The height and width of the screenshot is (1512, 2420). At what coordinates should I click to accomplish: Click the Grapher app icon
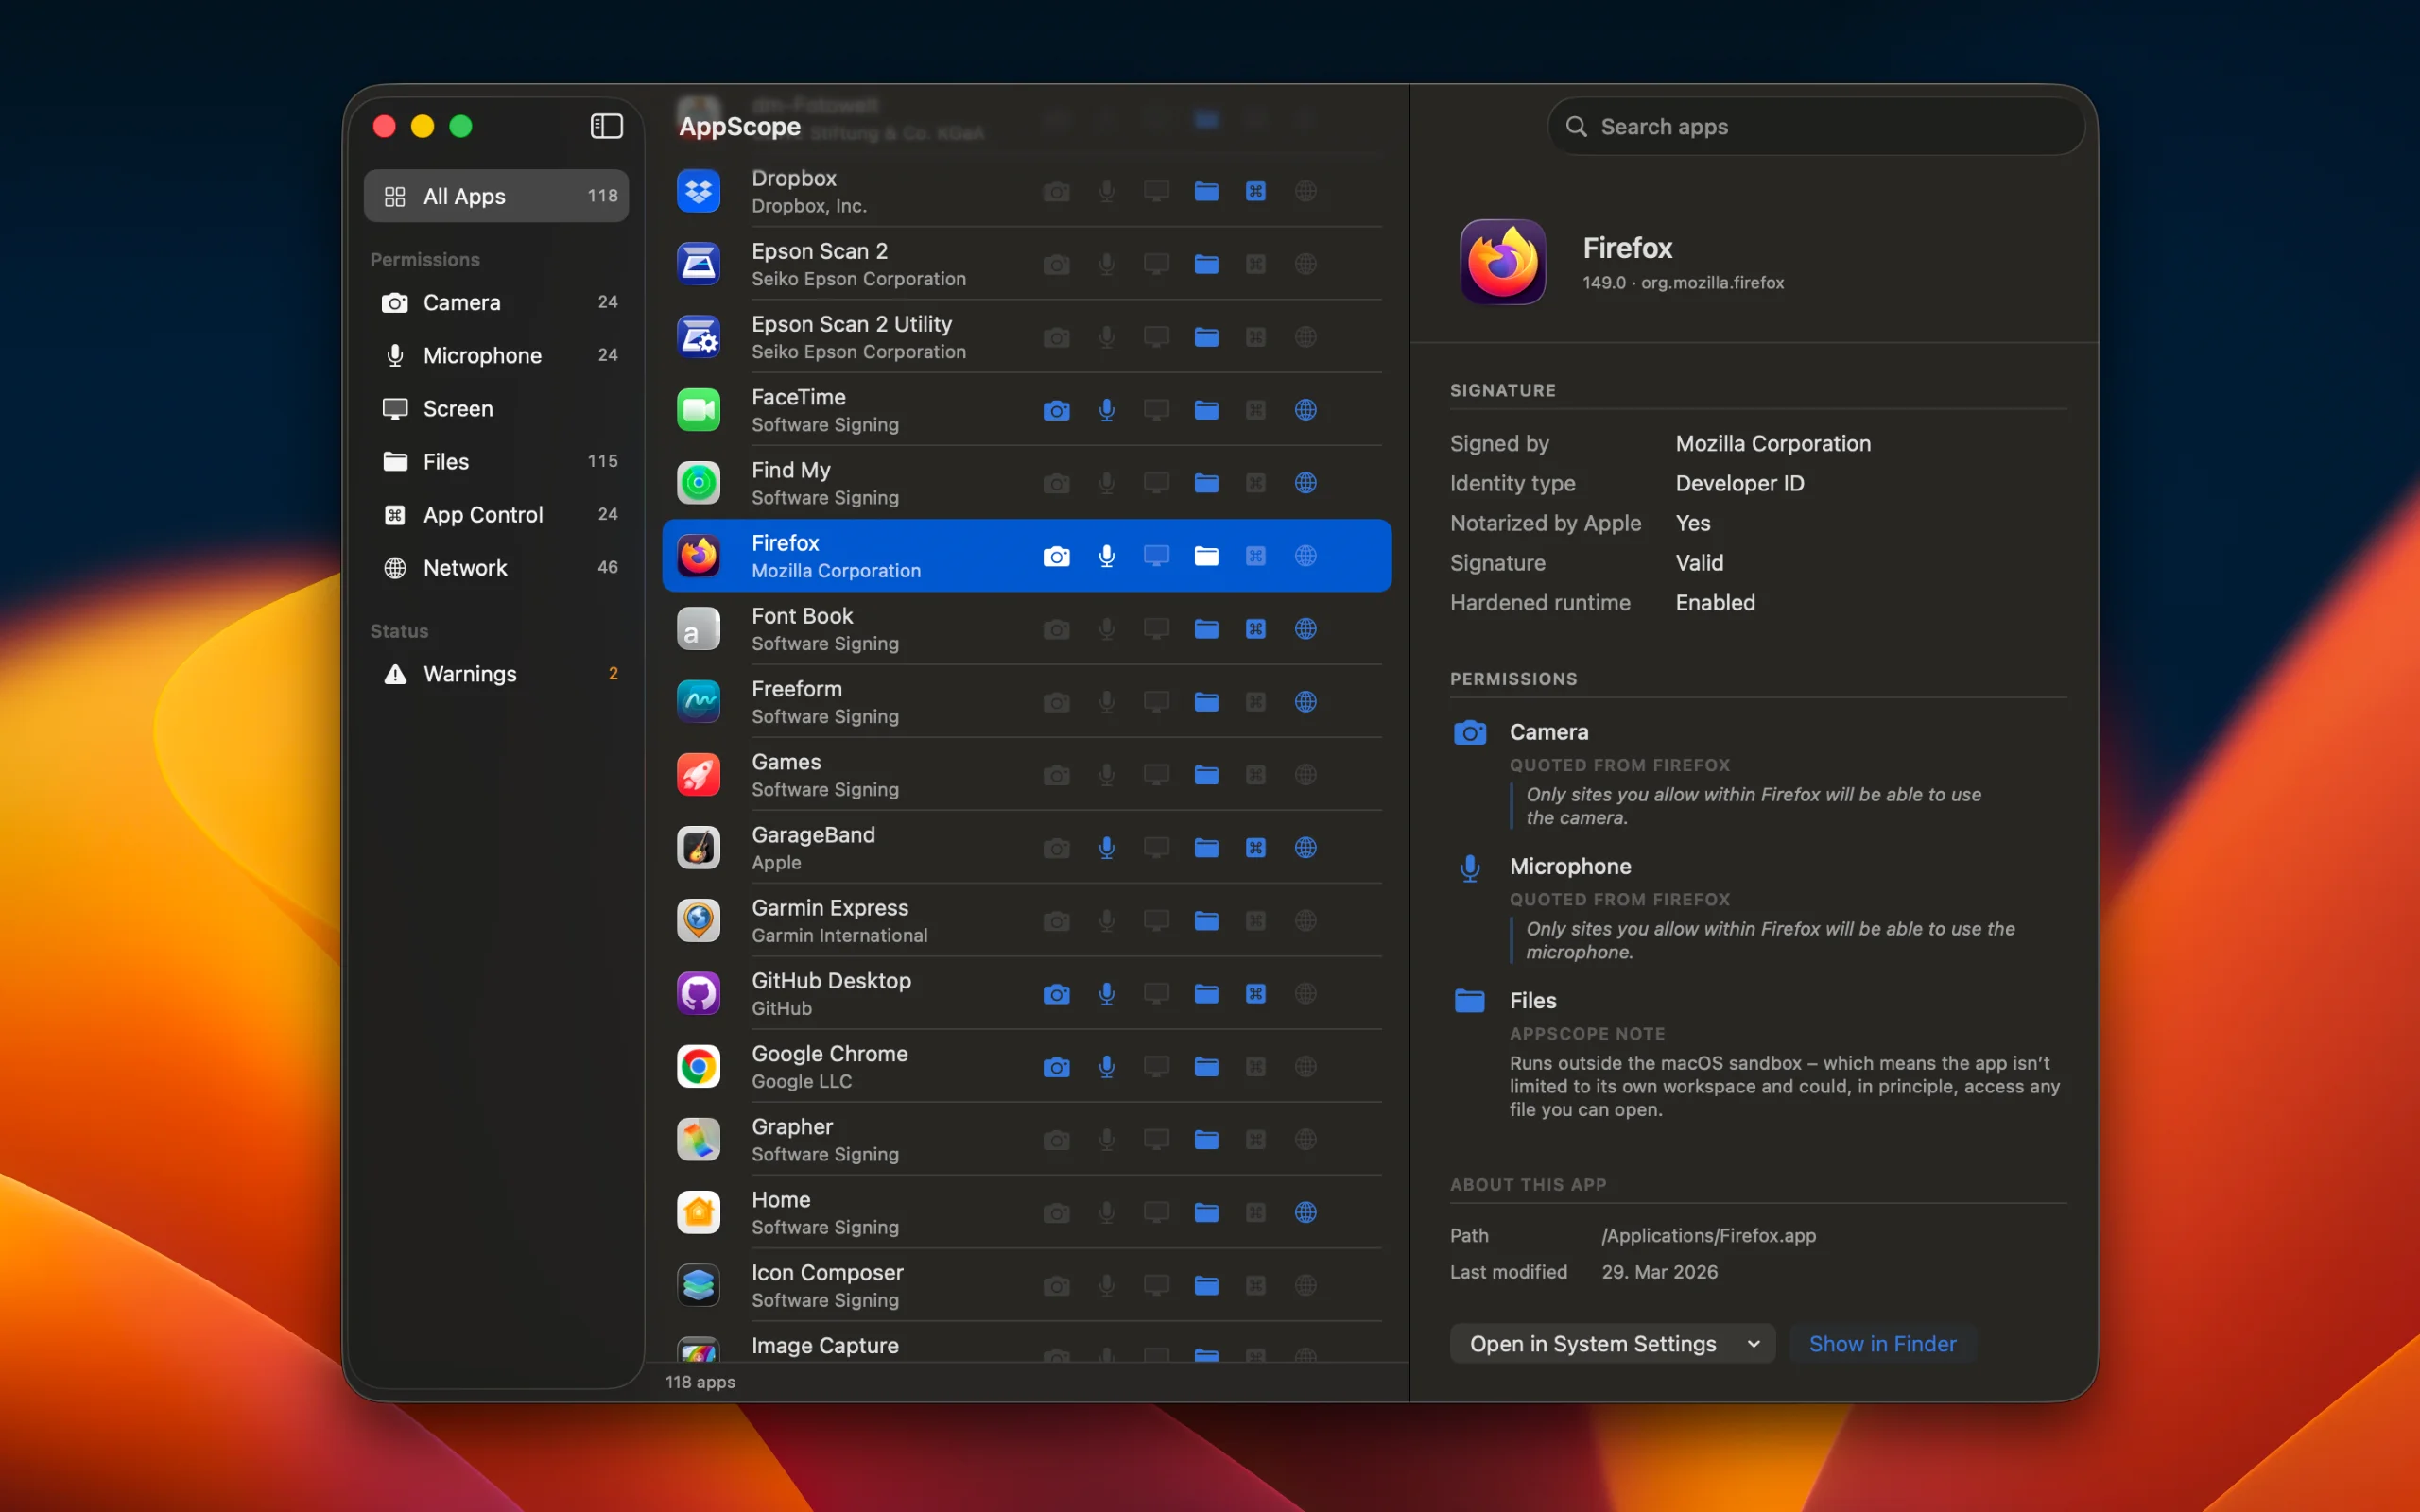(x=698, y=1140)
